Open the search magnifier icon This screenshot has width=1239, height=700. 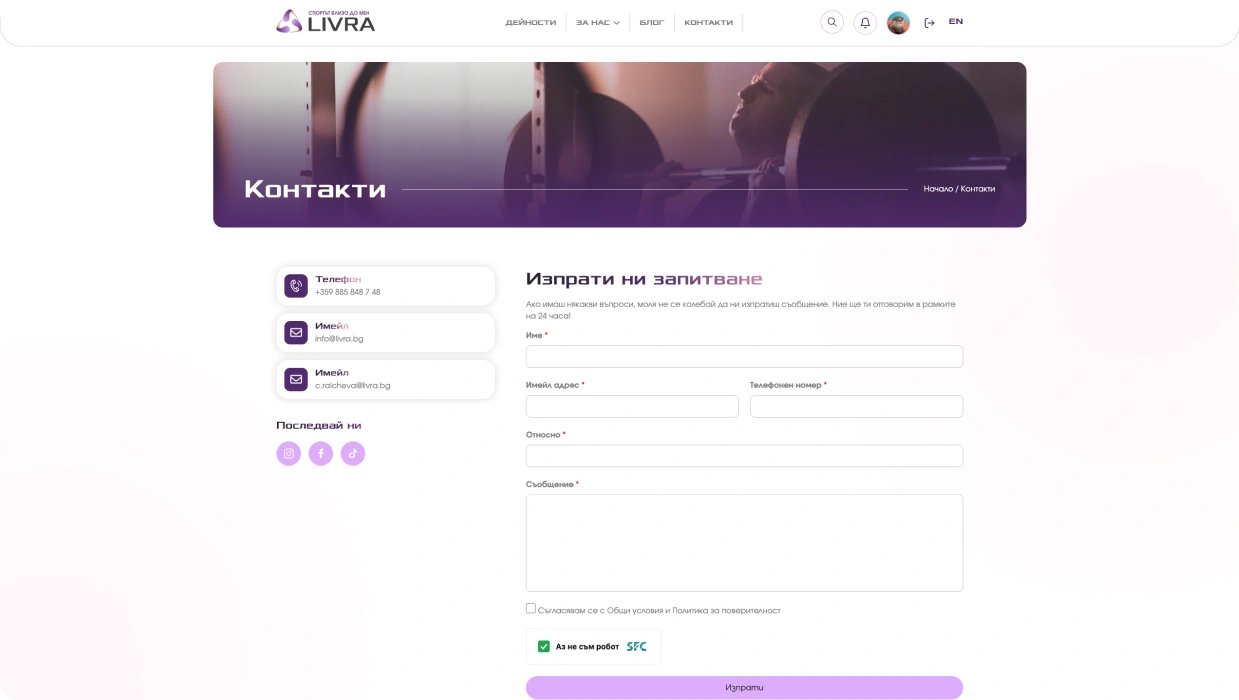[x=832, y=22]
